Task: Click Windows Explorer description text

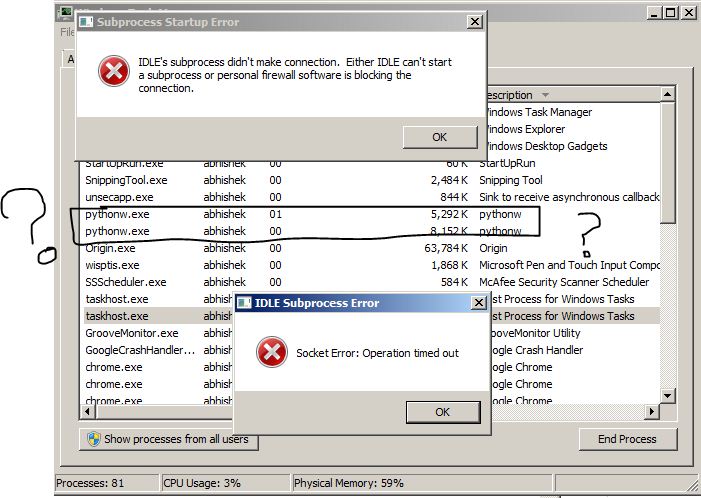Action: point(525,129)
